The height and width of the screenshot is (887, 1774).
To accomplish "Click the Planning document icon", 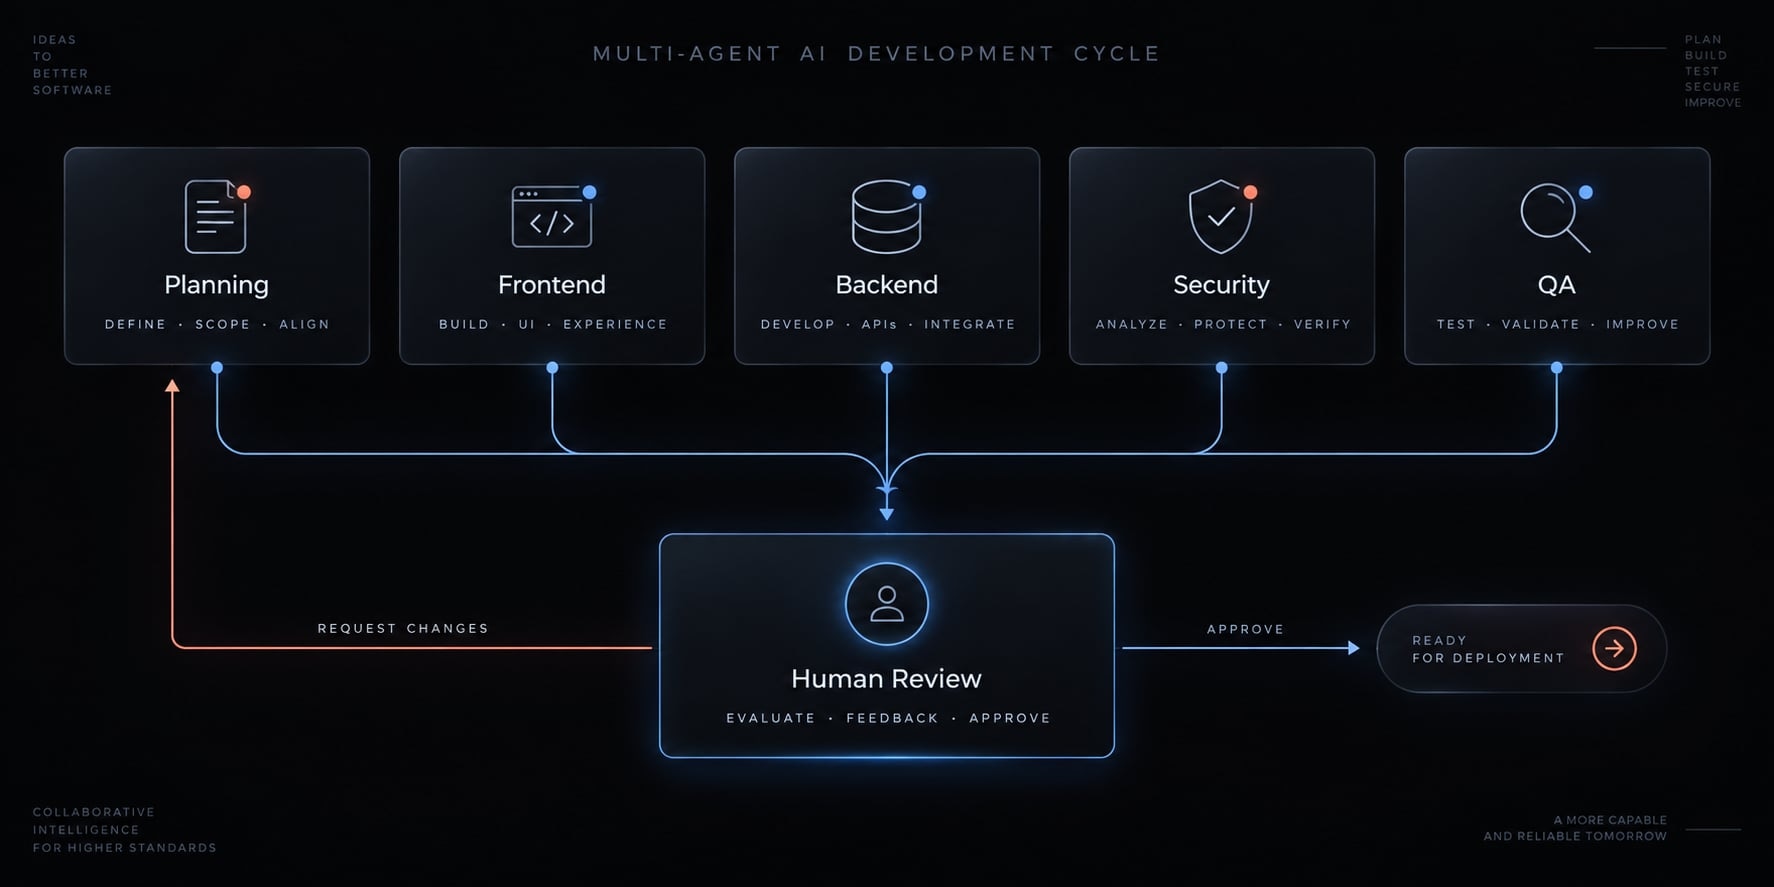I will (x=215, y=217).
